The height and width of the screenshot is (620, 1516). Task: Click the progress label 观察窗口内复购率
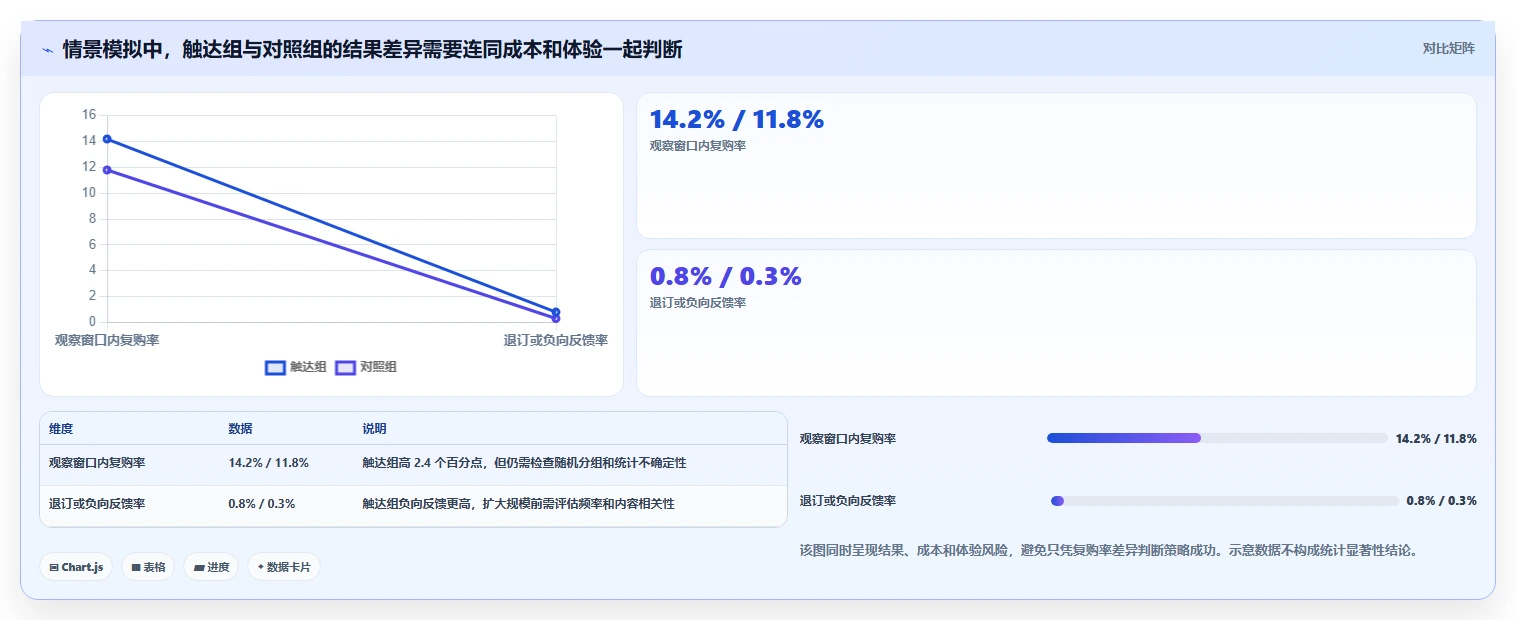tap(848, 439)
